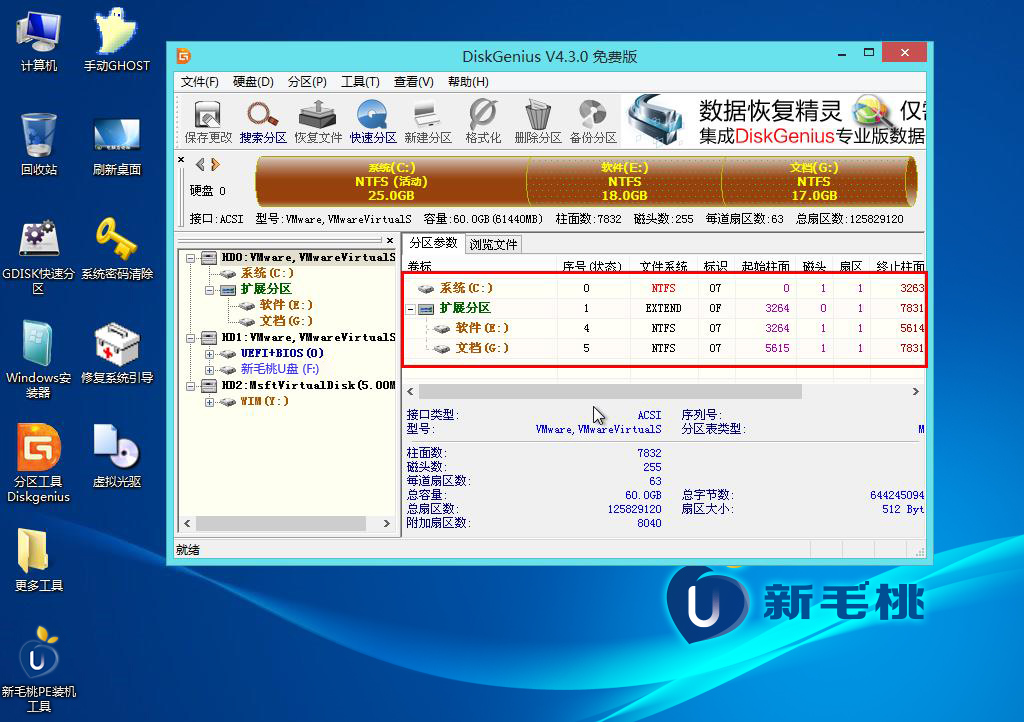The width and height of the screenshot is (1024, 722).
Task: Select 系统(C:) in the disk tree
Action: [267, 273]
